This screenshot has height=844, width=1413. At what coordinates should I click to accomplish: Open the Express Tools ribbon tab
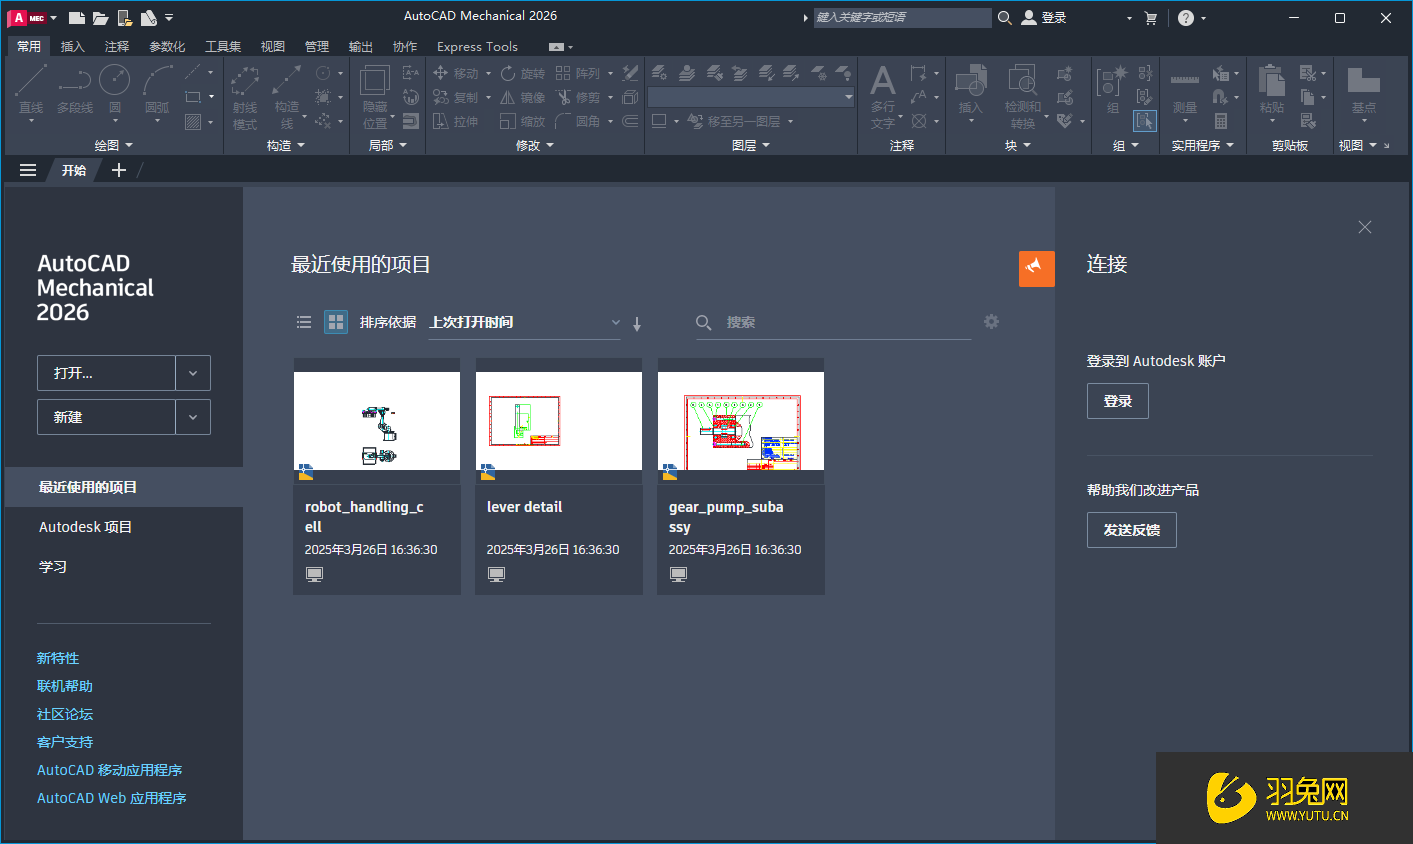point(477,46)
